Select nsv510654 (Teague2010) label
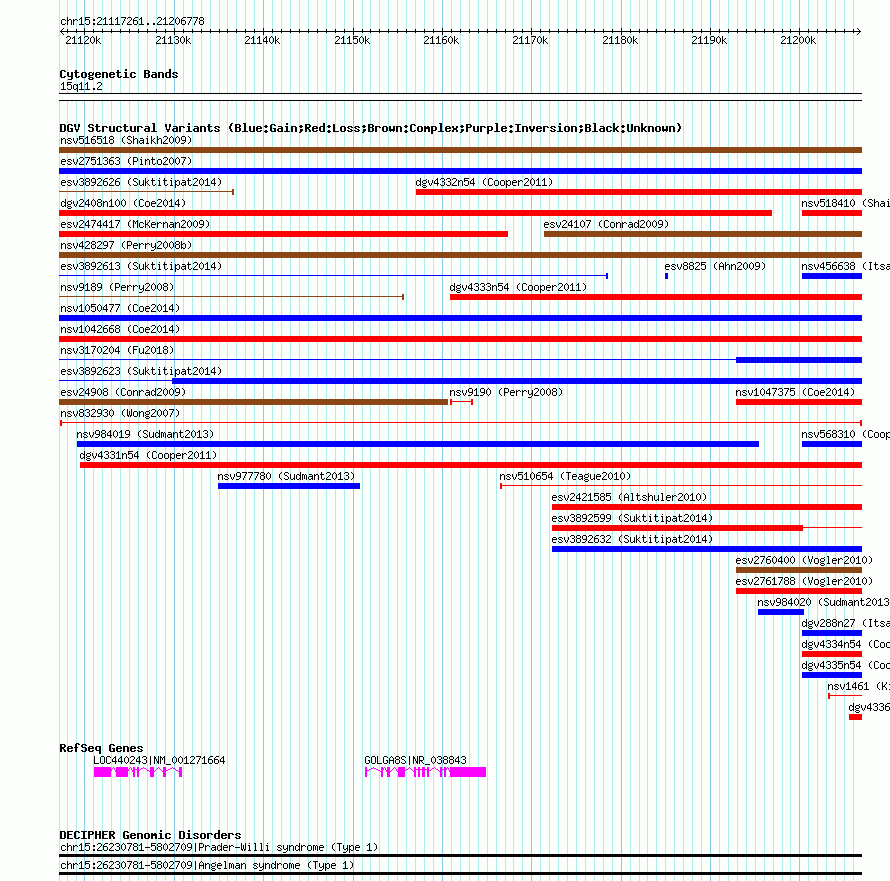This screenshot has height=881, width=890. coord(565,476)
